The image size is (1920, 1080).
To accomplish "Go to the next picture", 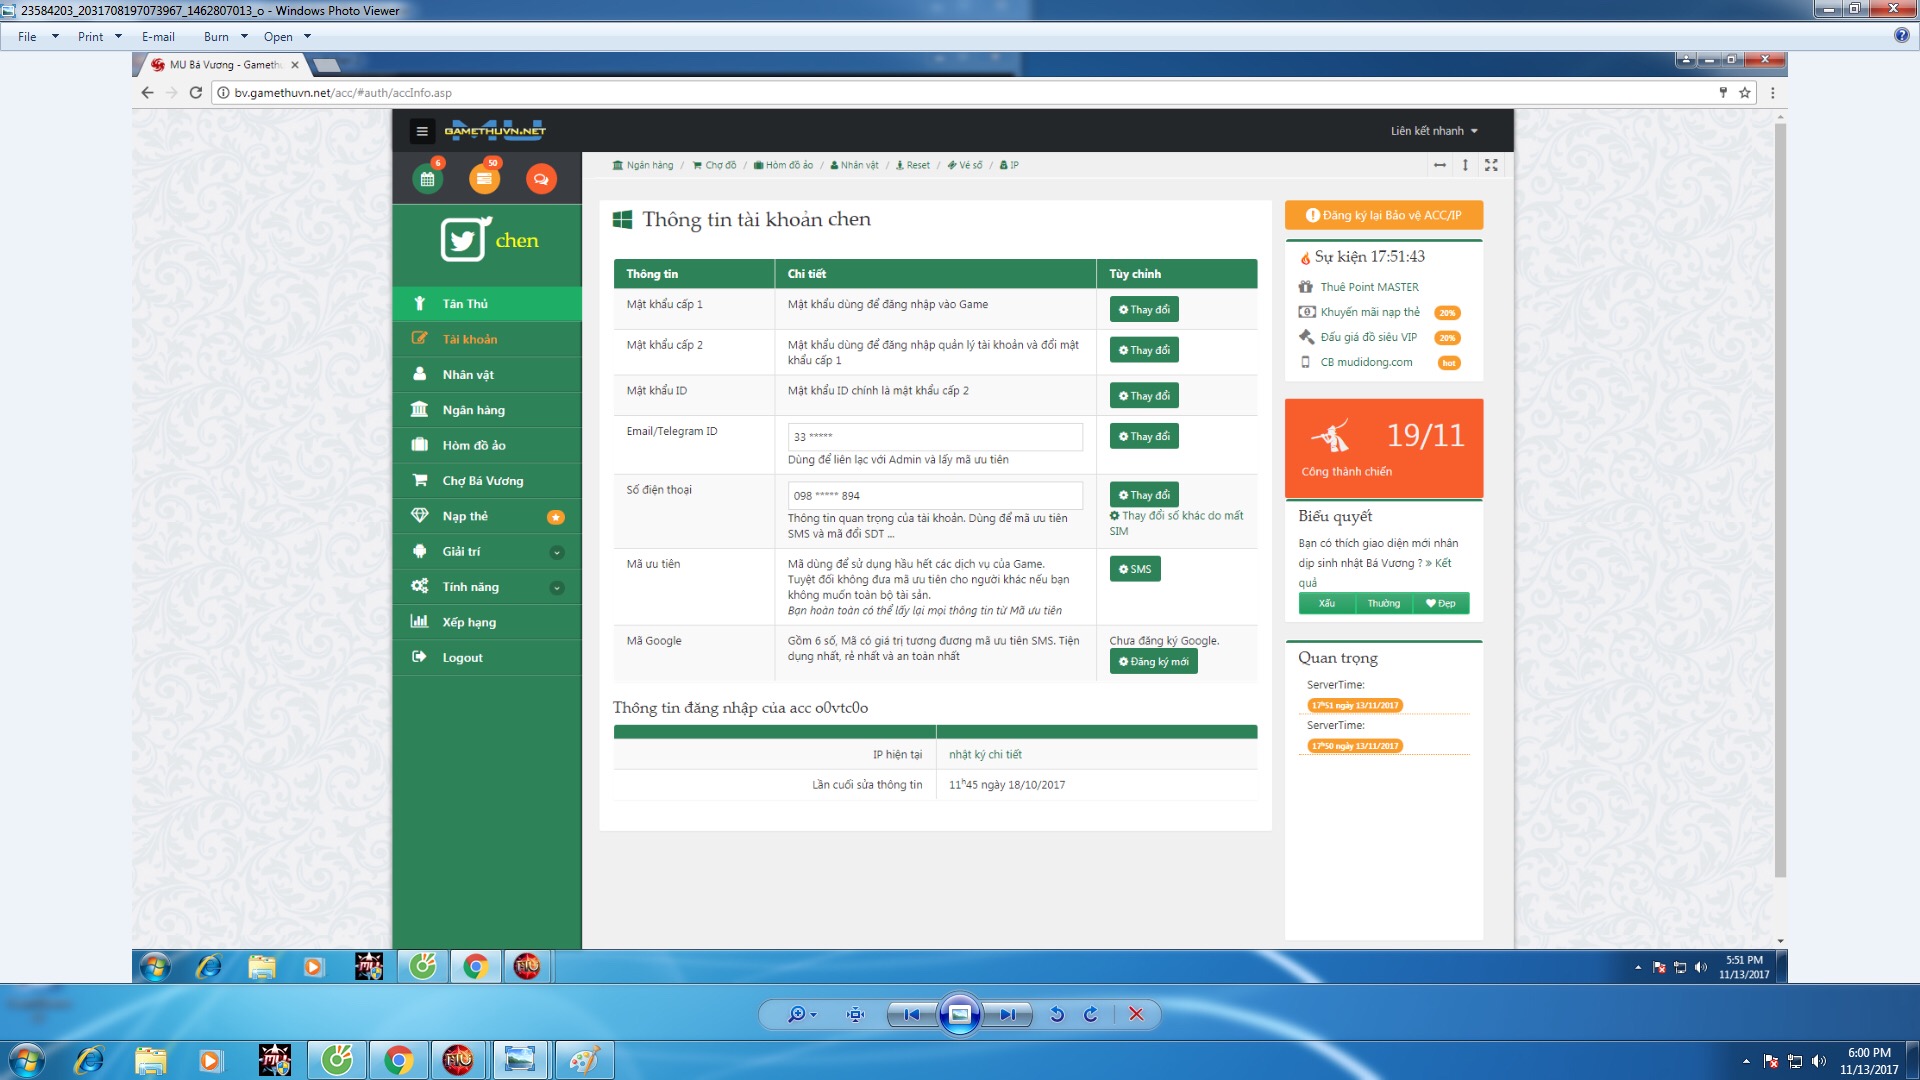I will click(1008, 1014).
